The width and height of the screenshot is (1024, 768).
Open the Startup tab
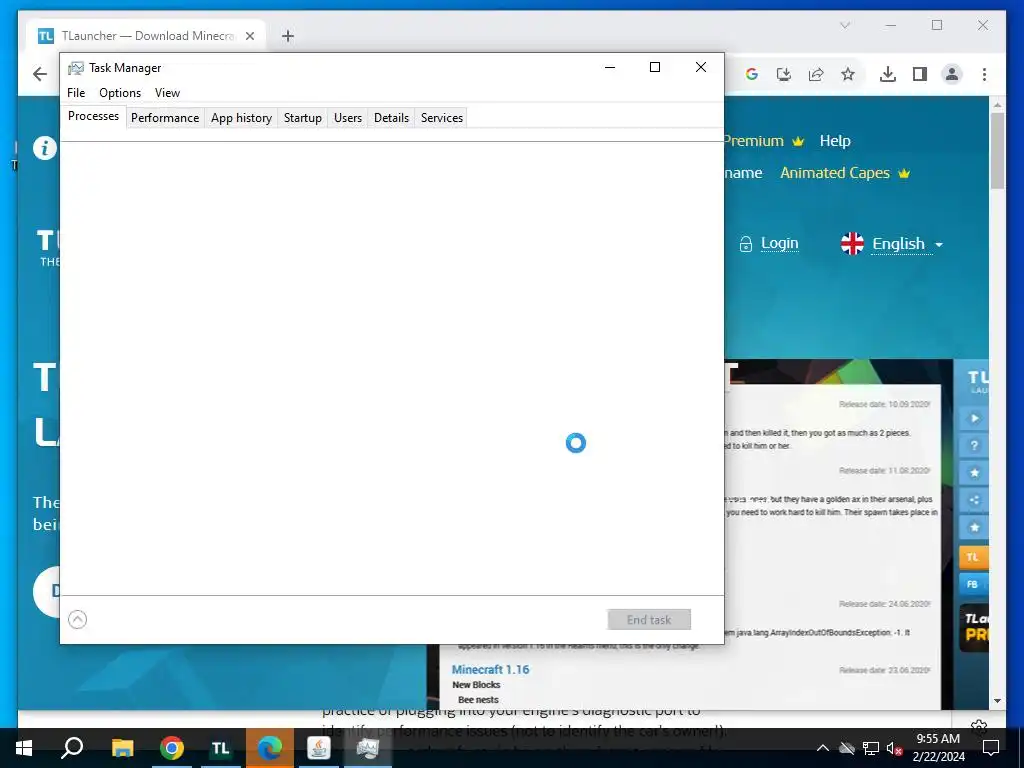(302, 118)
